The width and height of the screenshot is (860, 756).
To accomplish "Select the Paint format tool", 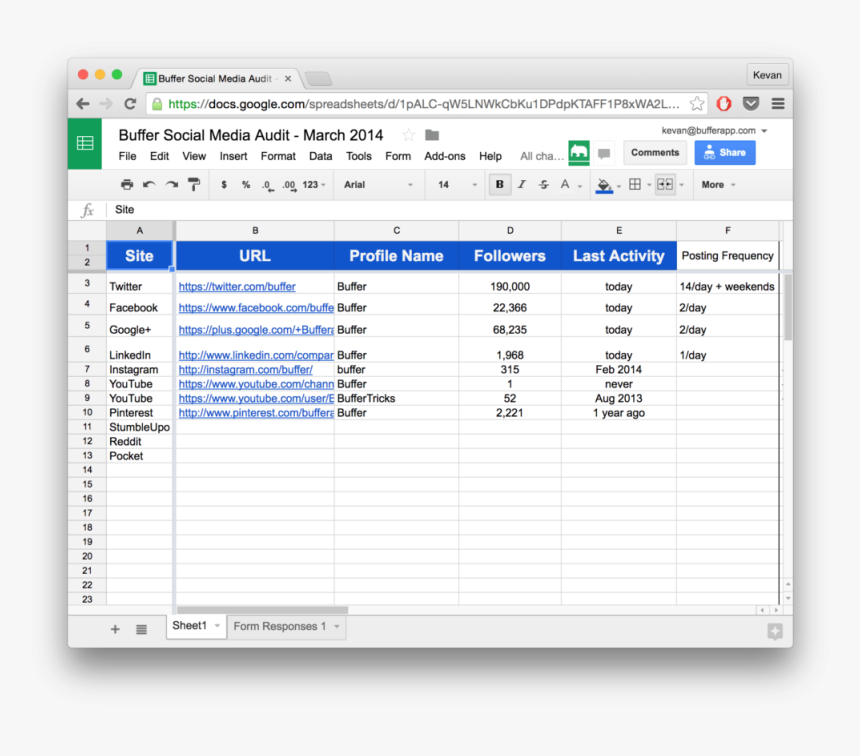I will click(x=194, y=185).
